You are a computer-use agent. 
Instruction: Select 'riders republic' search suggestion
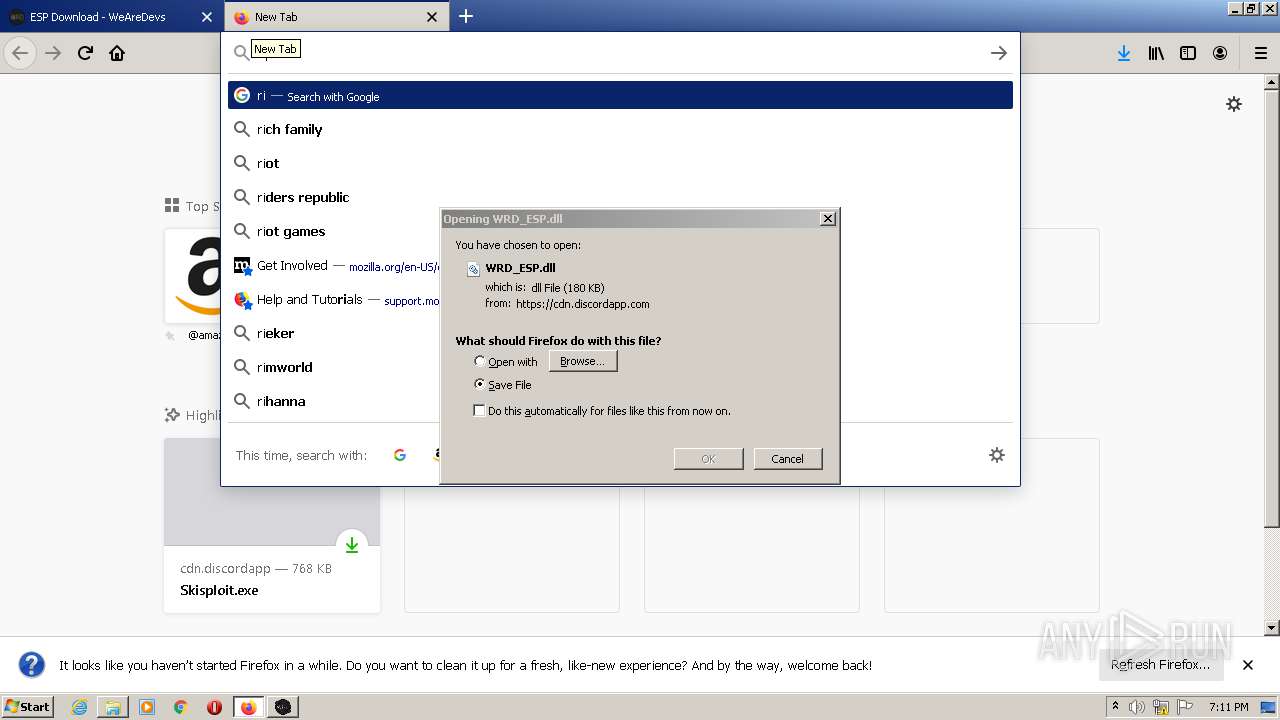(620, 197)
